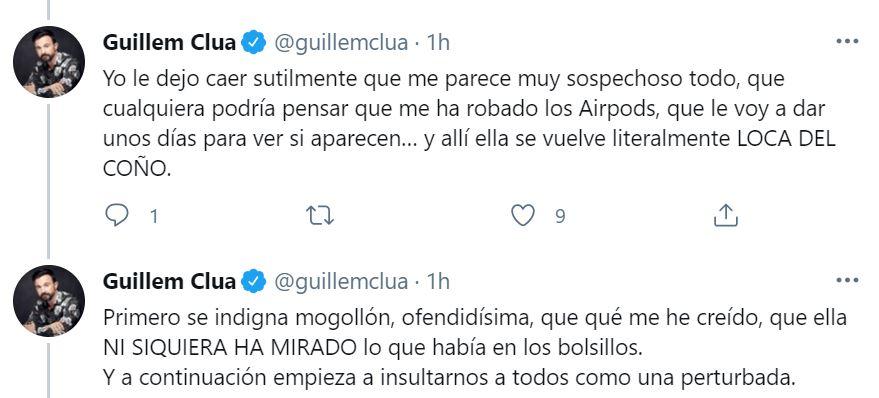Like the tweet with 9 likes
879x398 pixels.
coord(523,215)
